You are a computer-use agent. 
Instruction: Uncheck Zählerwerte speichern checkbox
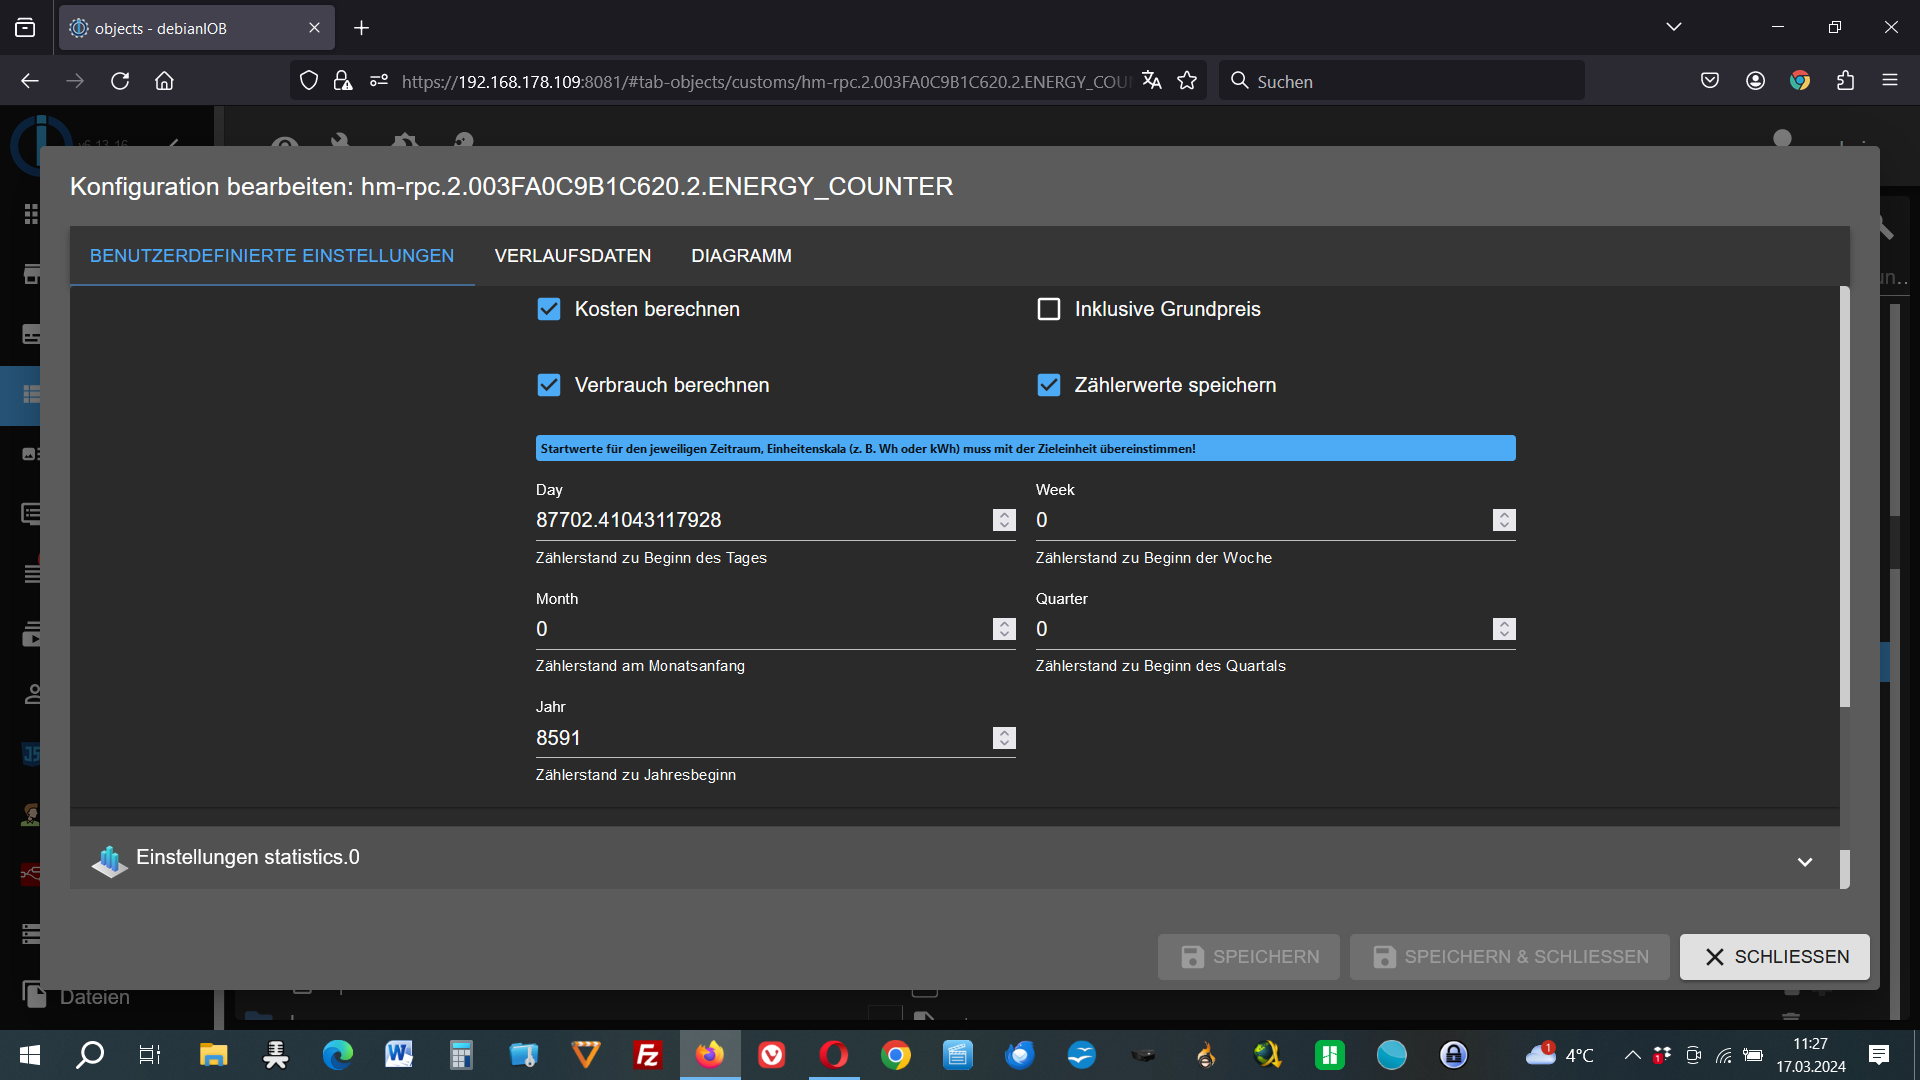1049,385
